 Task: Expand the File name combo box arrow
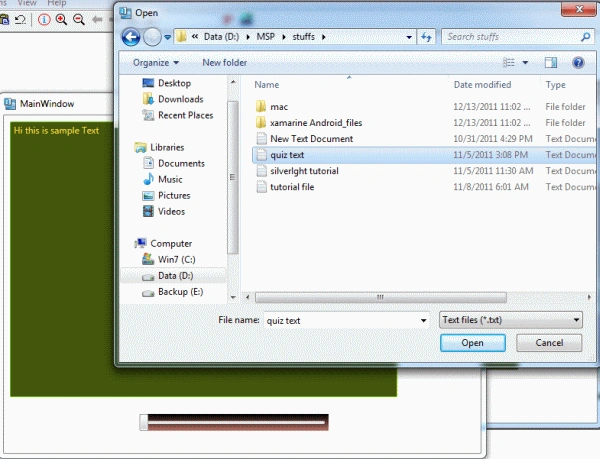(423, 321)
